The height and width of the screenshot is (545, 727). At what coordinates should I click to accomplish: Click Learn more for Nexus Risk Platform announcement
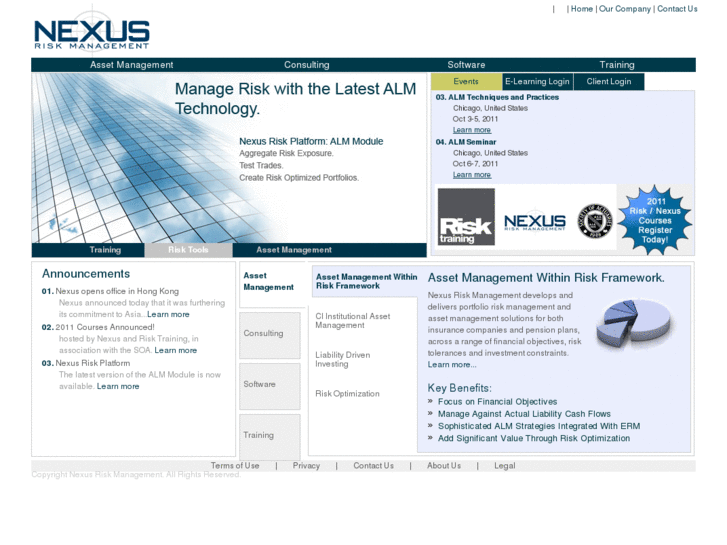118,386
